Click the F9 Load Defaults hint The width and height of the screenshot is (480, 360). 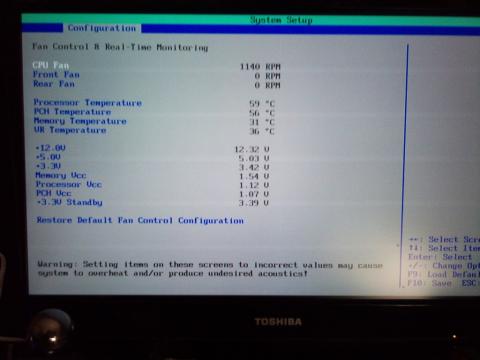(444, 274)
